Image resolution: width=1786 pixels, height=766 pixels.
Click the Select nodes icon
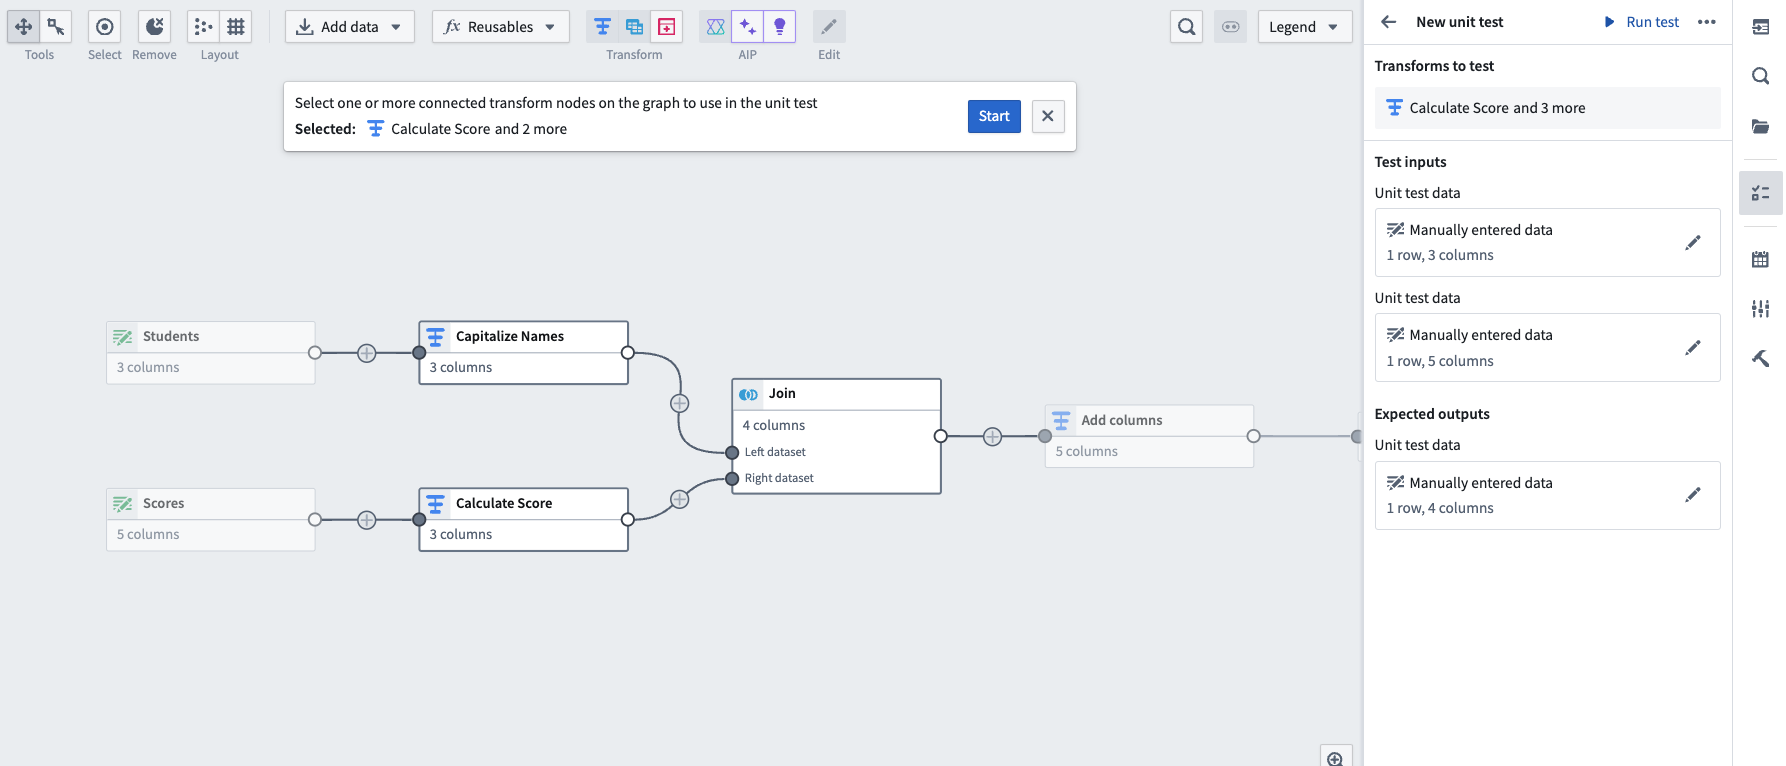(x=104, y=26)
